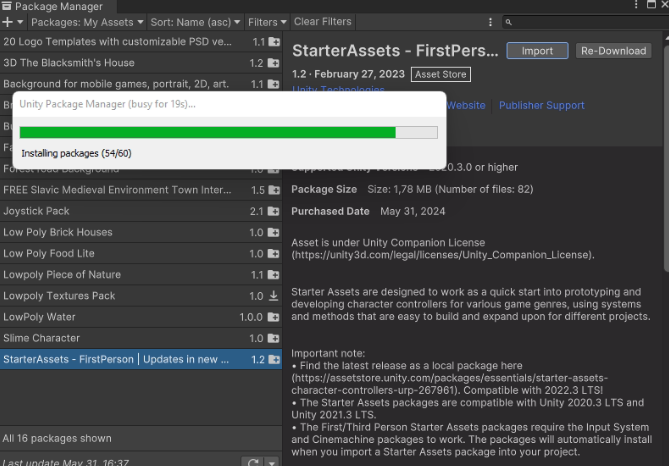Click the Installing packages progress bar
Image resolution: width=669 pixels, height=466 pixels.
point(228,132)
